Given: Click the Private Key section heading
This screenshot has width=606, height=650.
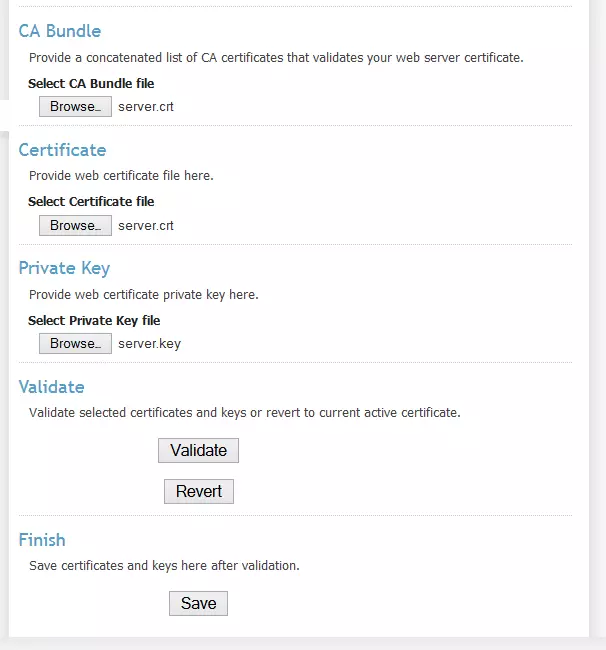Looking at the screenshot, I should coord(64,268).
